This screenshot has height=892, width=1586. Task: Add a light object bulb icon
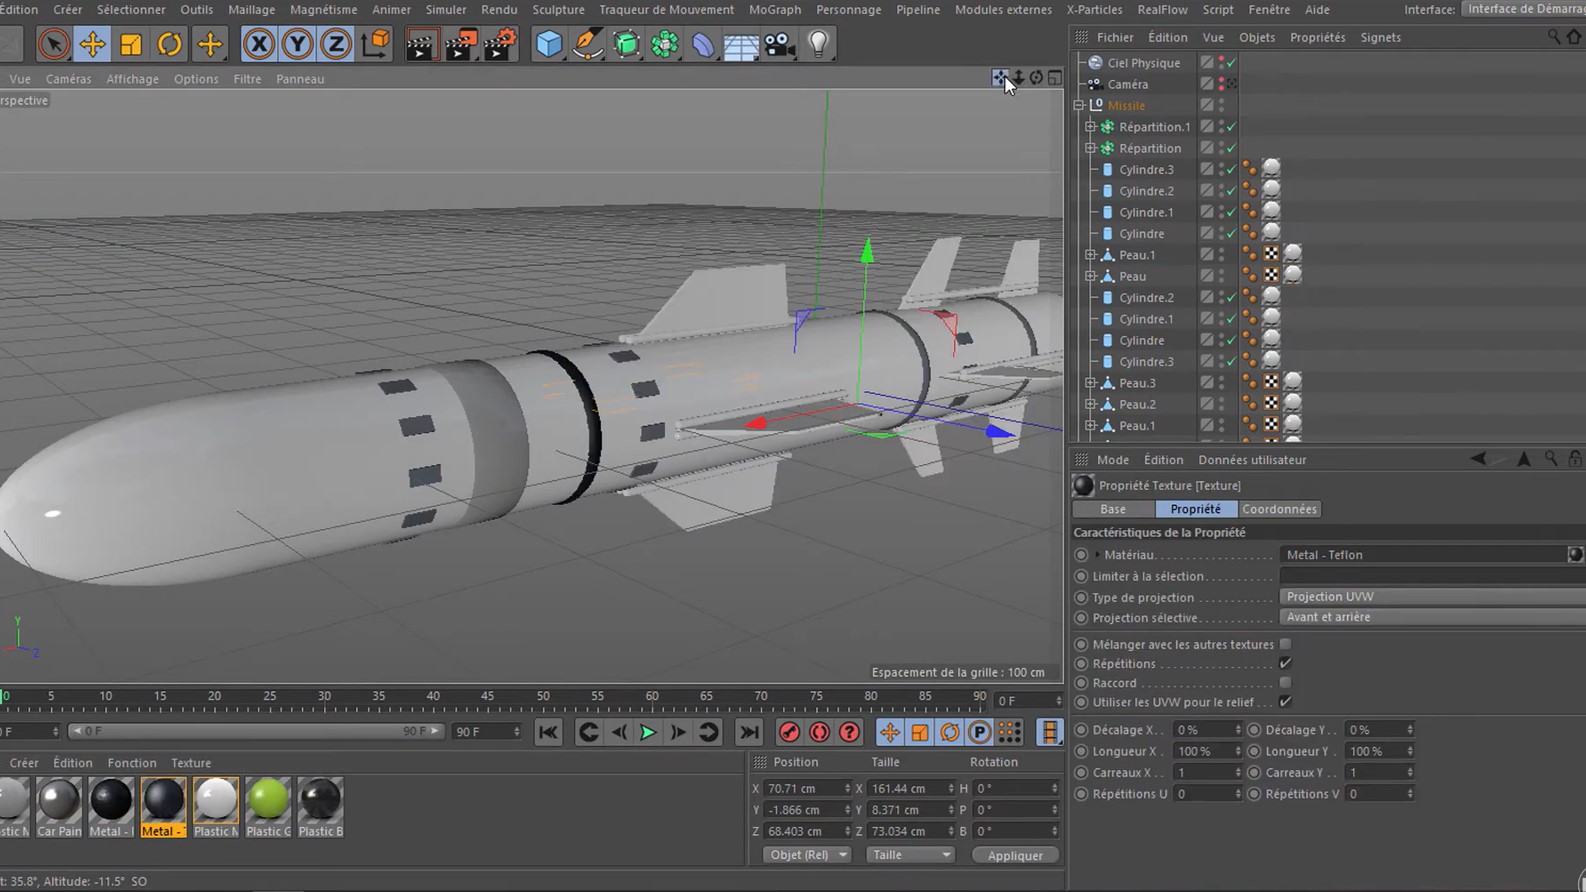pos(819,44)
